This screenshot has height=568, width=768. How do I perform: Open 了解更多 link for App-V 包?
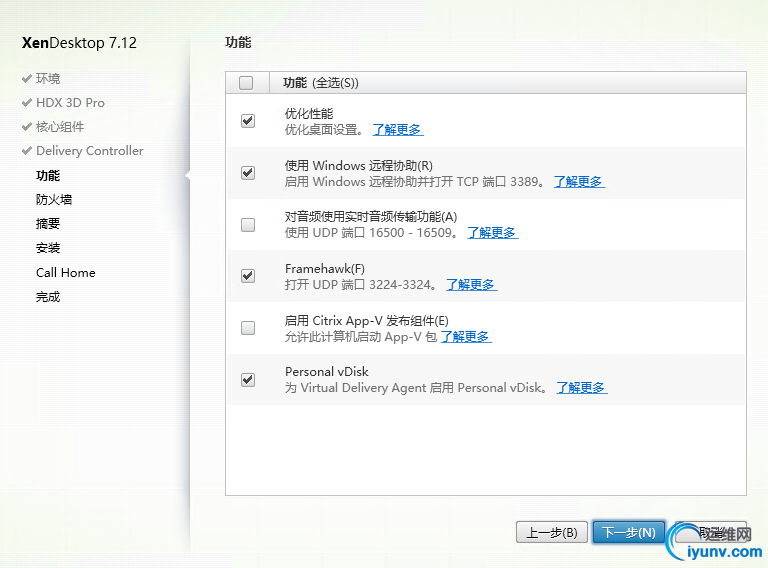tap(466, 336)
